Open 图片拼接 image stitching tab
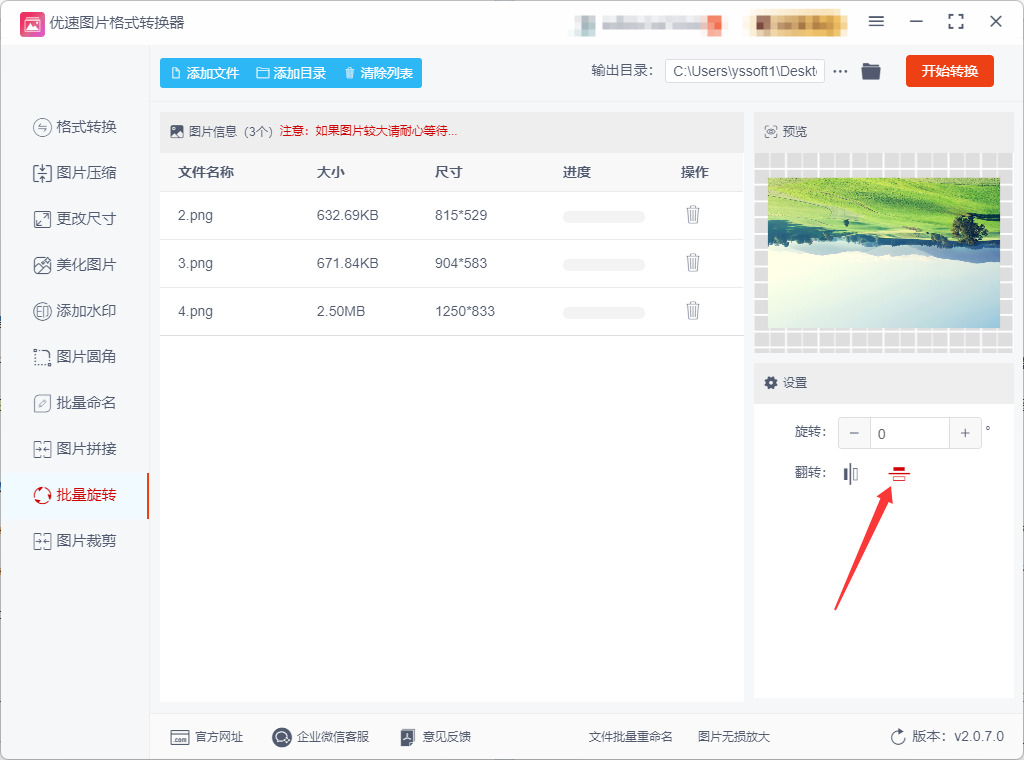The width and height of the screenshot is (1024, 760). point(74,449)
